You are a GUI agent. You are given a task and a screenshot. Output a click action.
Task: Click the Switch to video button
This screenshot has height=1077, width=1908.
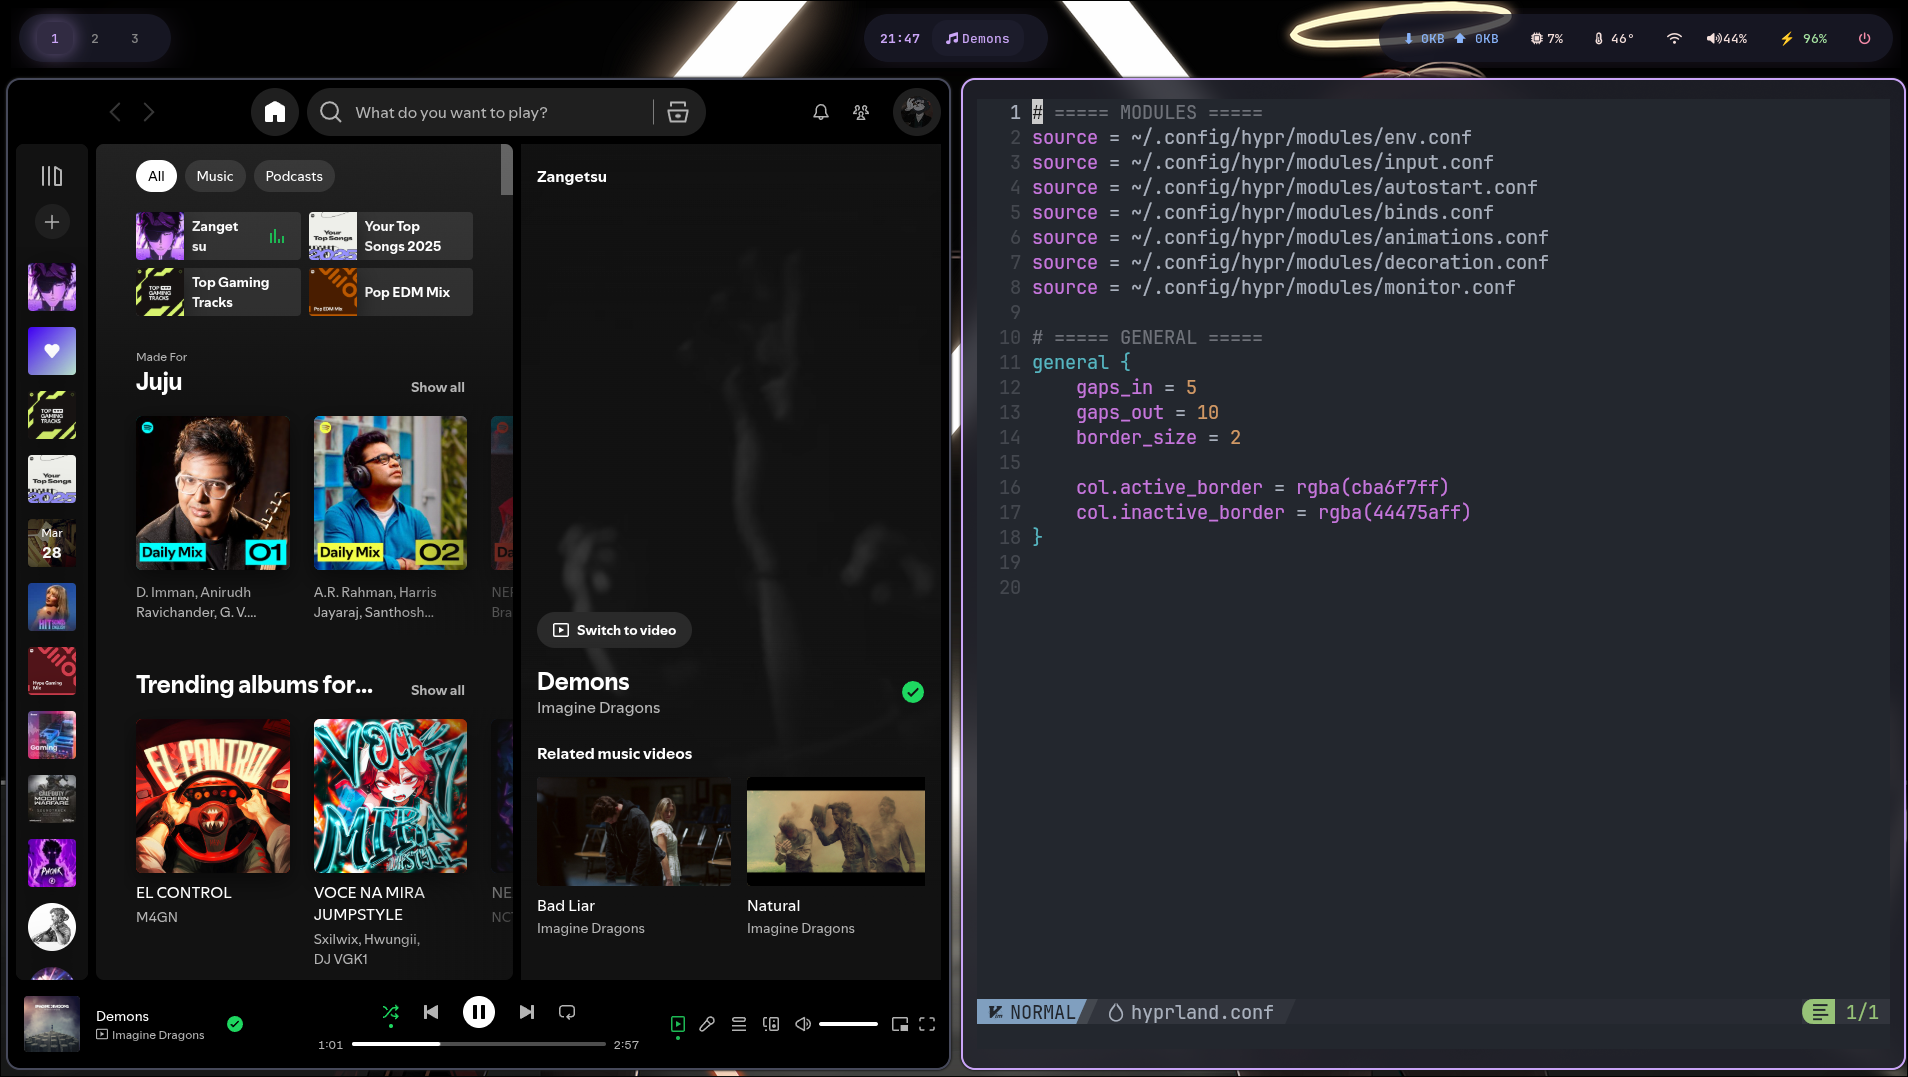pyautogui.click(x=614, y=630)
